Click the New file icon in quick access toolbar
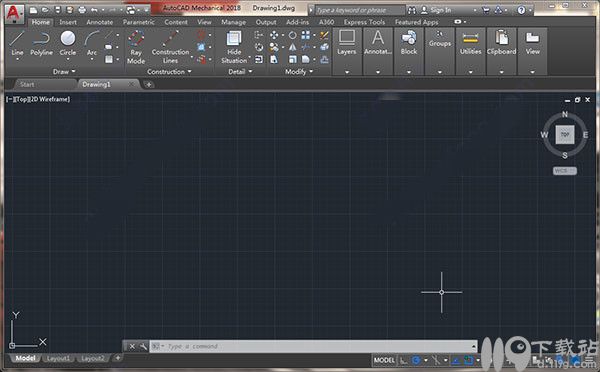This screenshot has width=600, height=372. (34, 10)
